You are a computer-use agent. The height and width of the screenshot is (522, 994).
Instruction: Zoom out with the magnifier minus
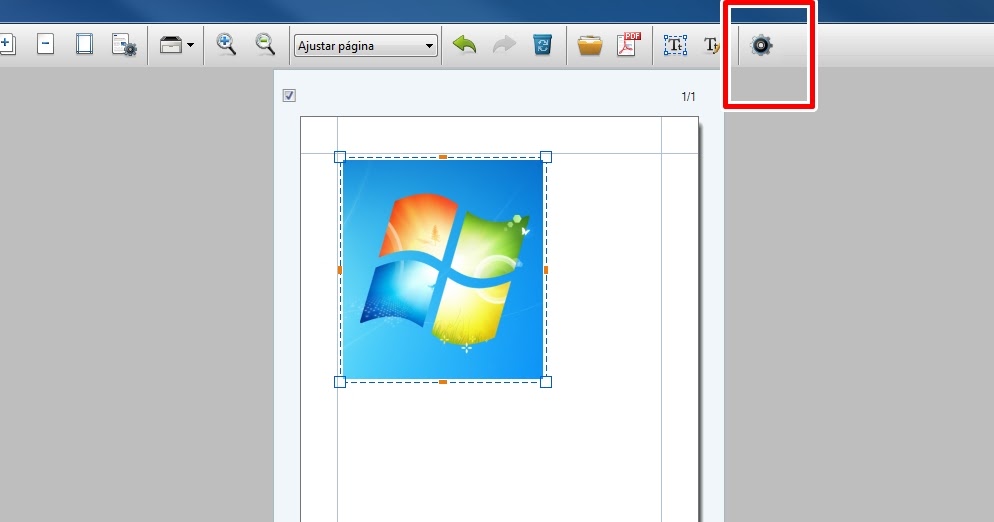(265, 44)
